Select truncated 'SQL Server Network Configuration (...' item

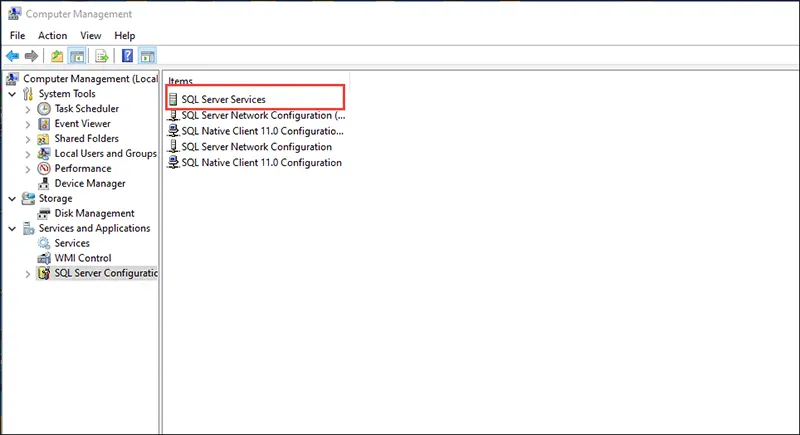coord(263,116)
